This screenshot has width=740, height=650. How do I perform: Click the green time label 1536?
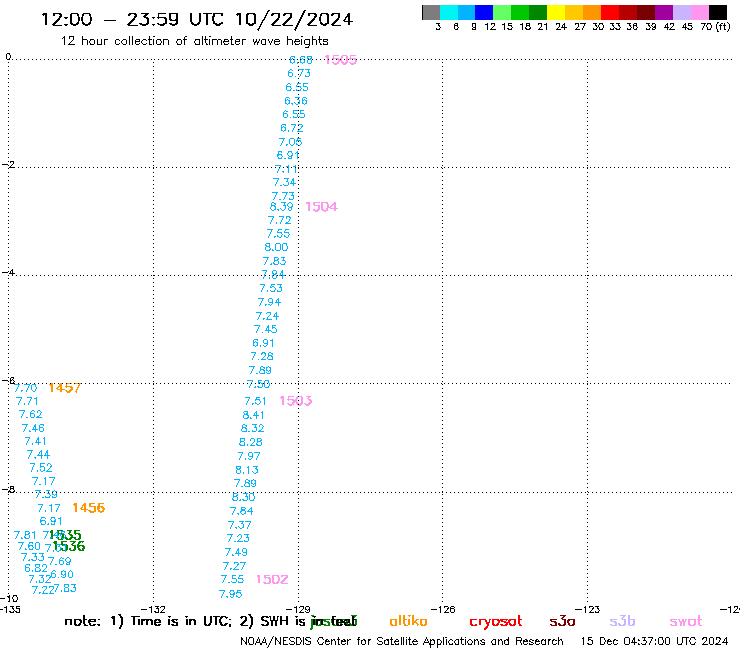pos(69,546)
